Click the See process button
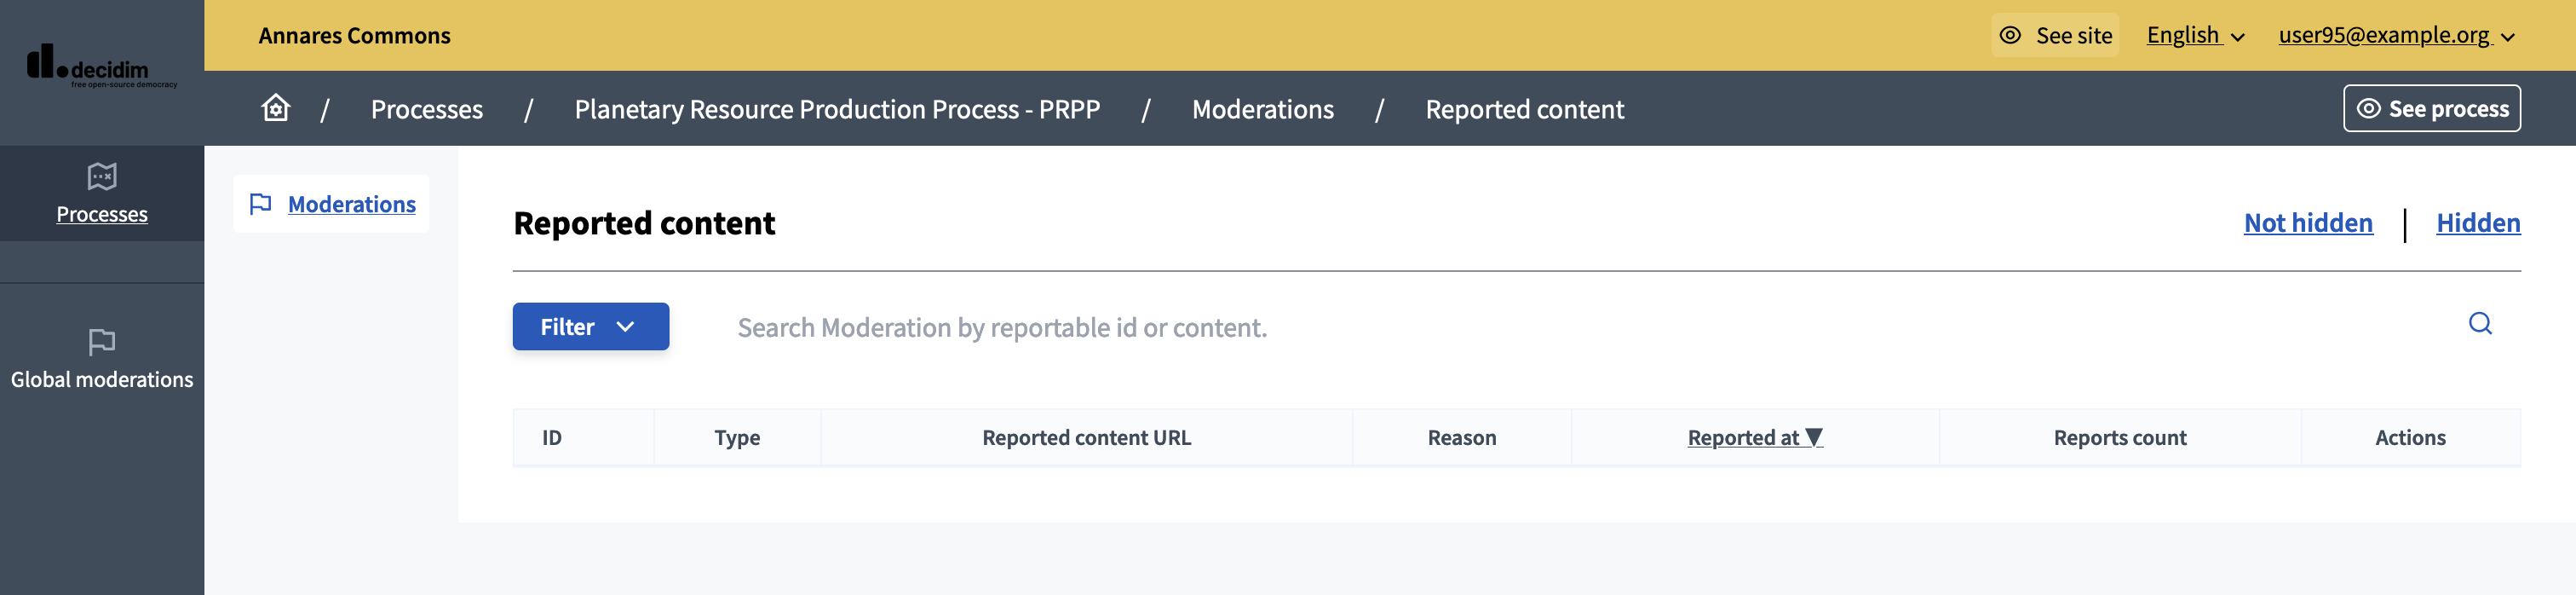This screenshot has height=595, width=2576. tap(2432, 108)
